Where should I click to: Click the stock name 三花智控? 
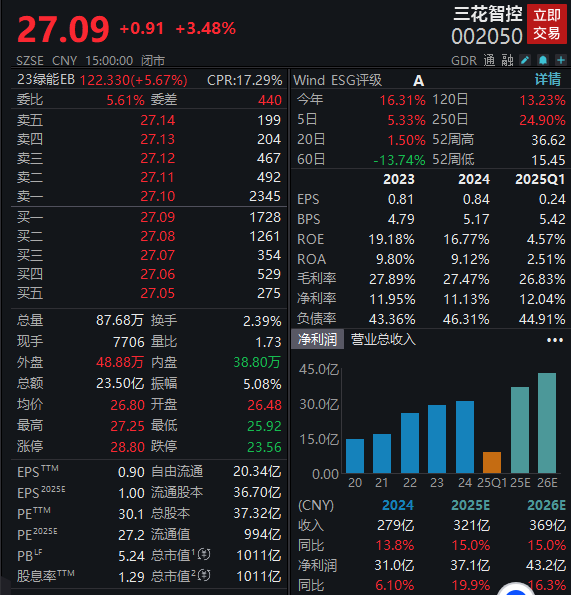point(488,14)
